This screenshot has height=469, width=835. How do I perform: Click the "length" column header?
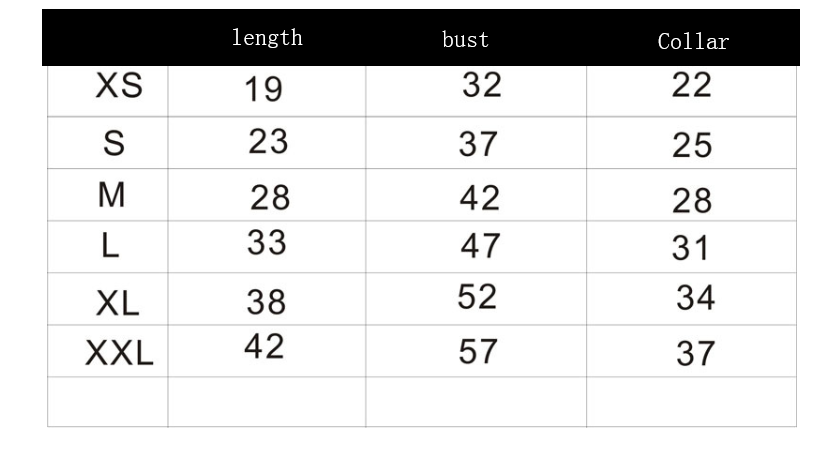(x=266, y=39)
